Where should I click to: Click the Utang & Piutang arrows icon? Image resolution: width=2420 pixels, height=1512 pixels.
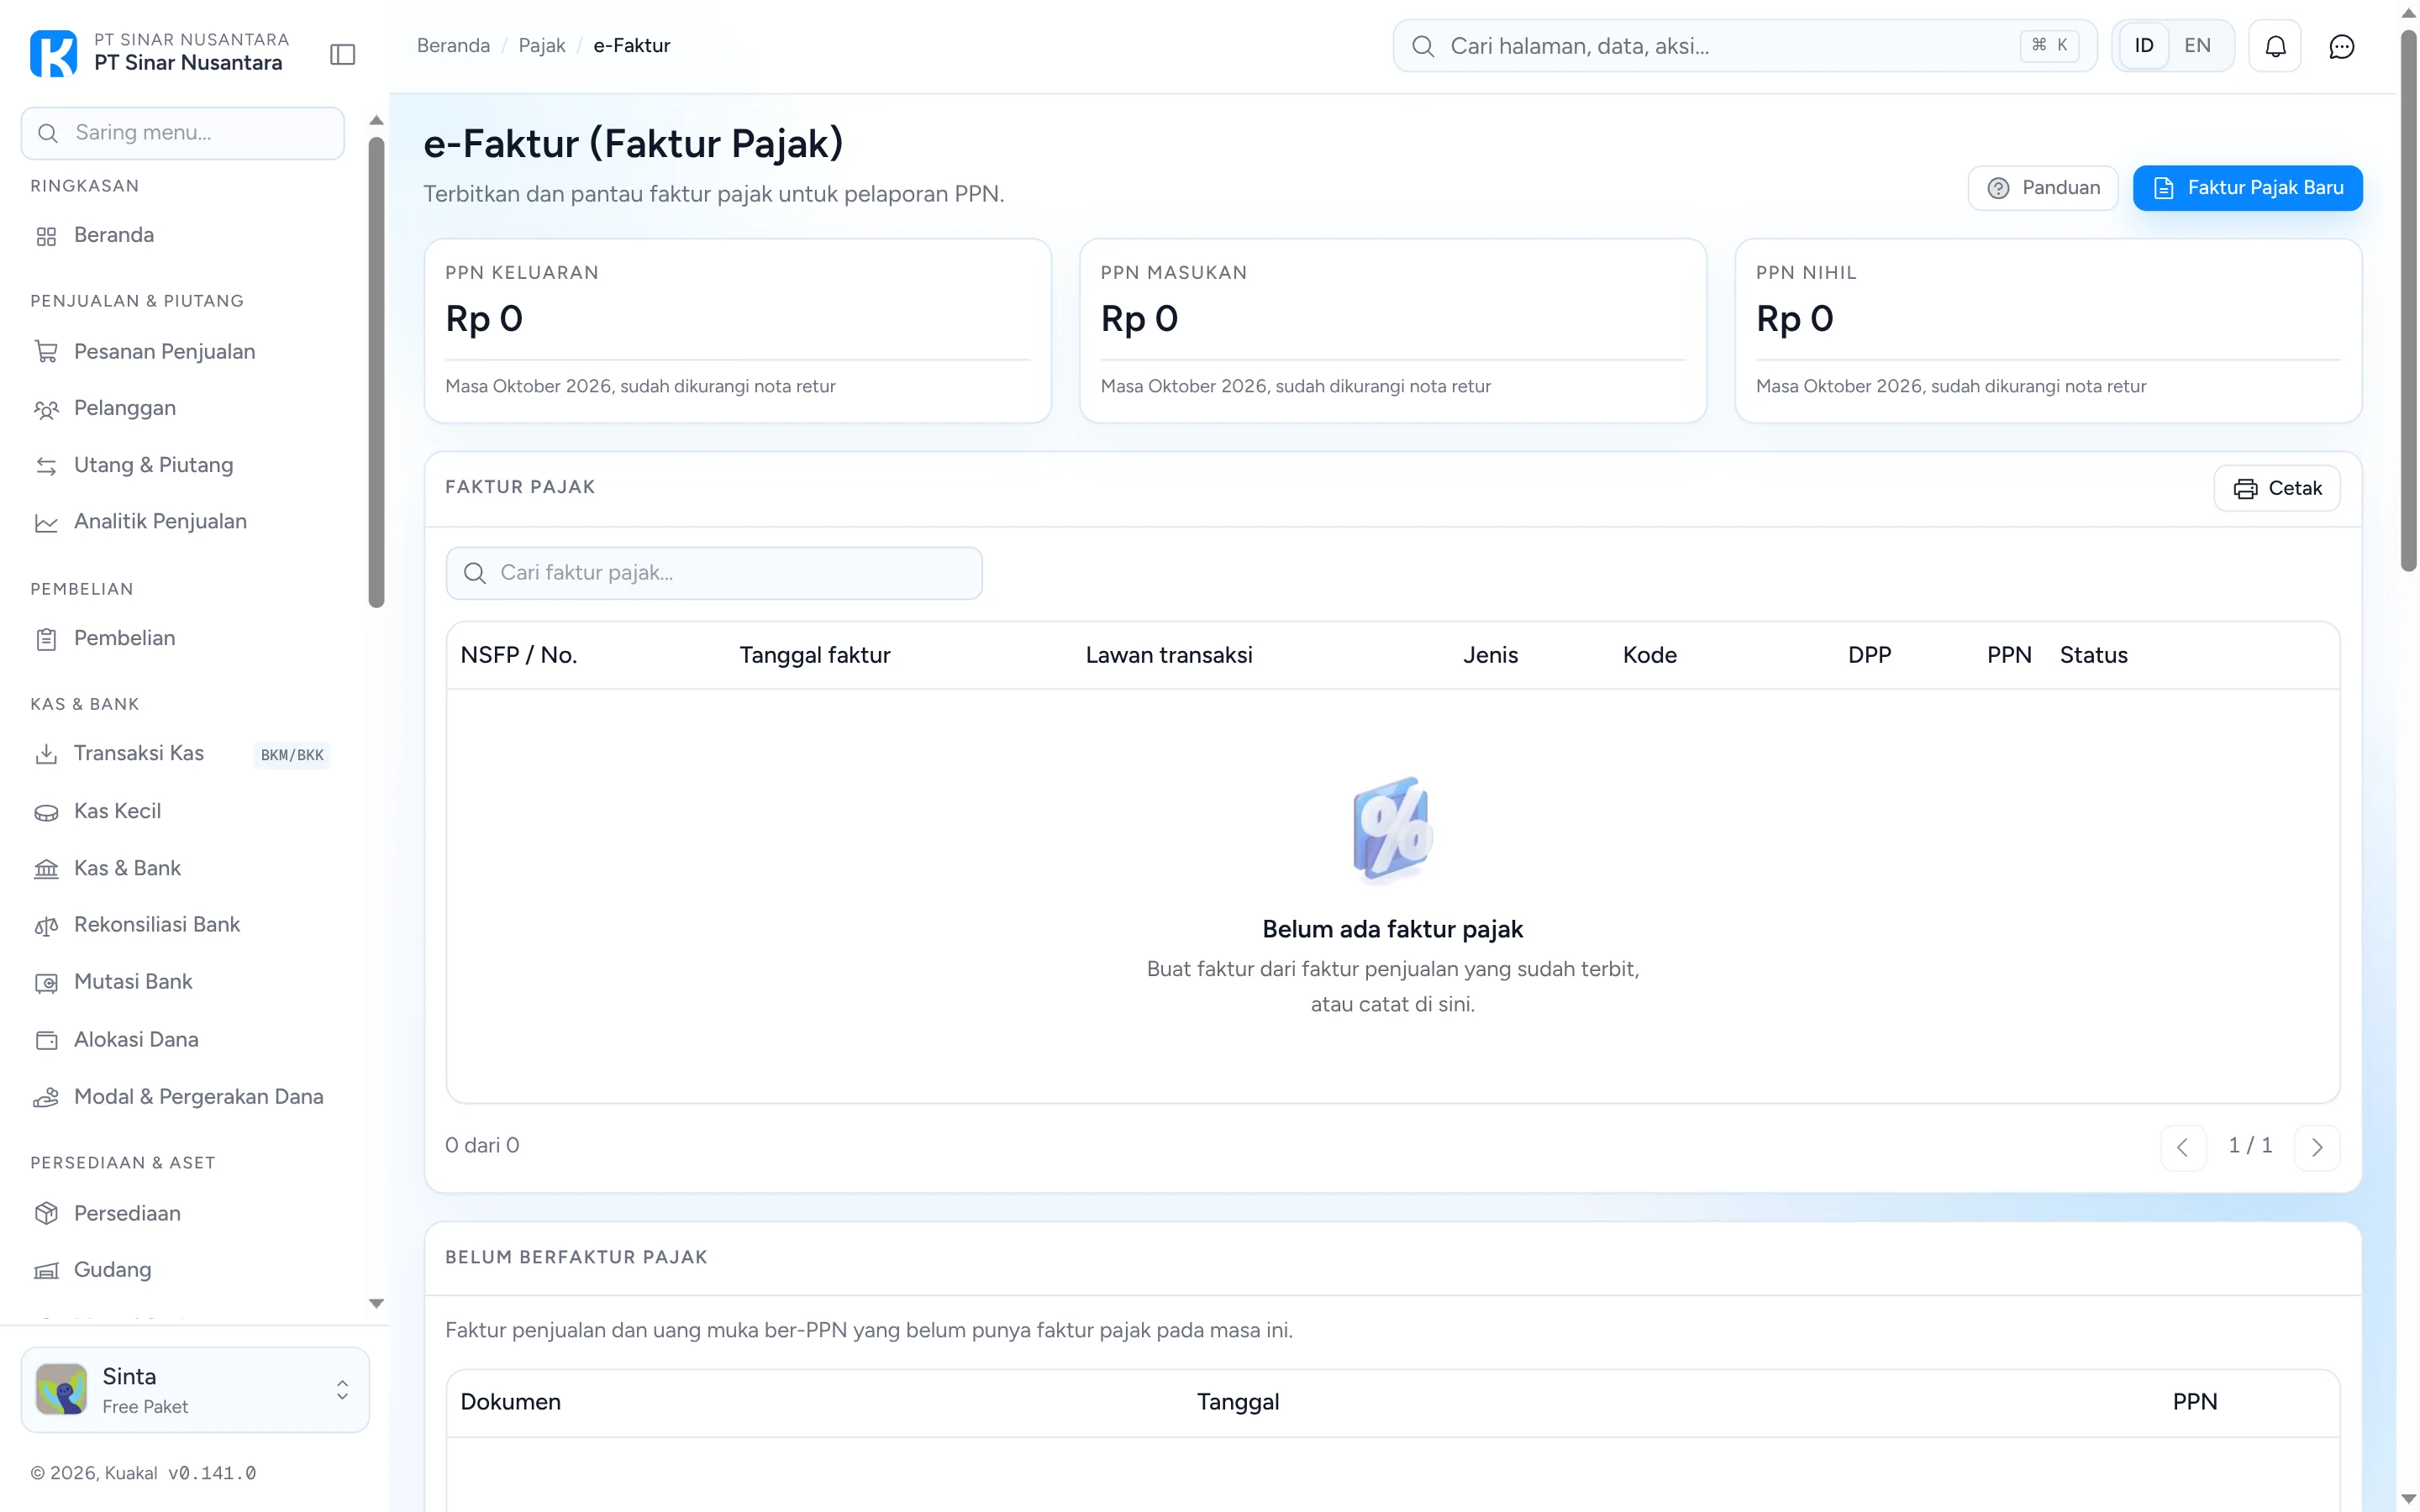pyautogui.click(x=46, y=466)
